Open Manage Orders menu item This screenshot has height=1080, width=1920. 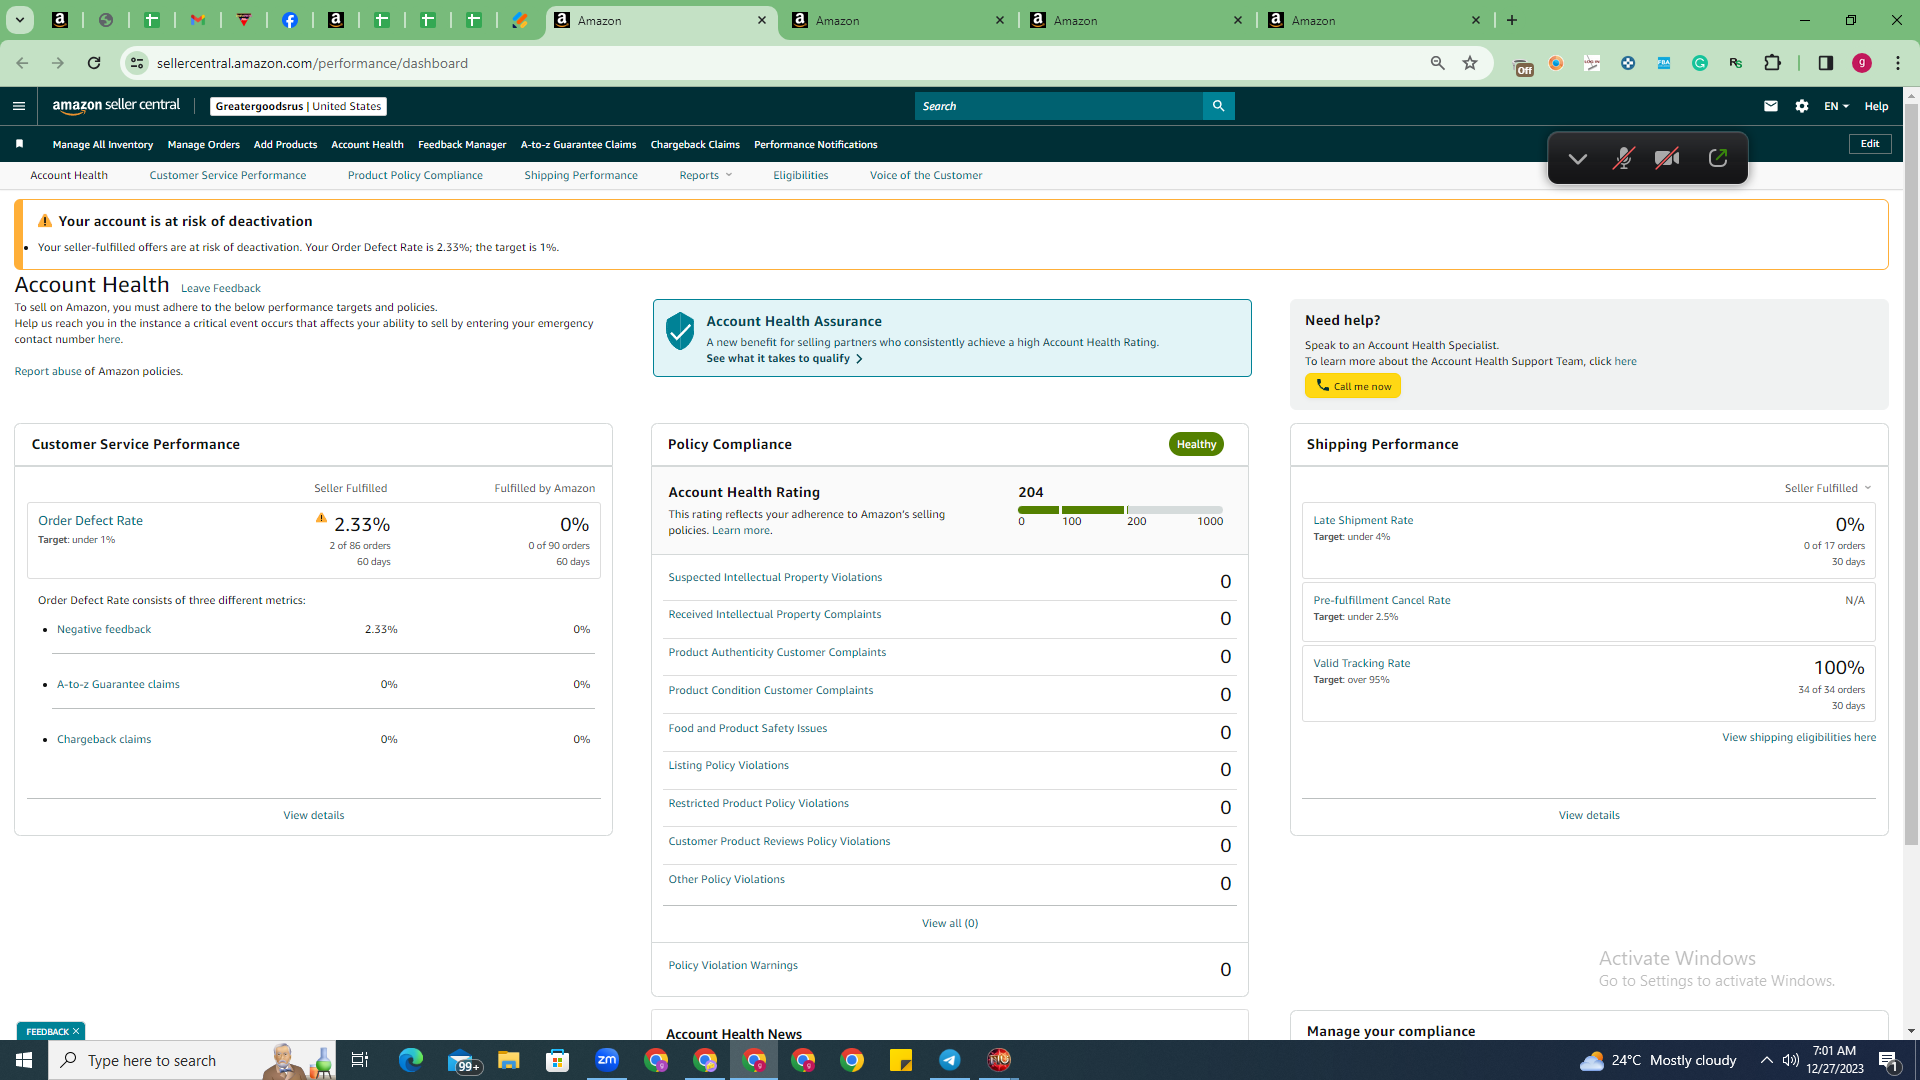pos(204,145)
